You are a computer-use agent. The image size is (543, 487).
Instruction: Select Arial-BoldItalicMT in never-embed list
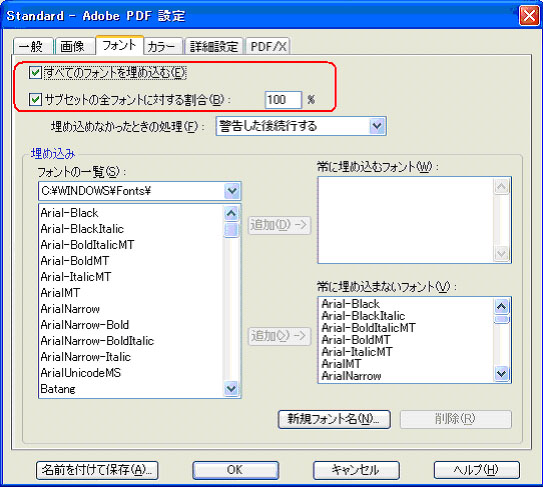(x=368, y=328)
